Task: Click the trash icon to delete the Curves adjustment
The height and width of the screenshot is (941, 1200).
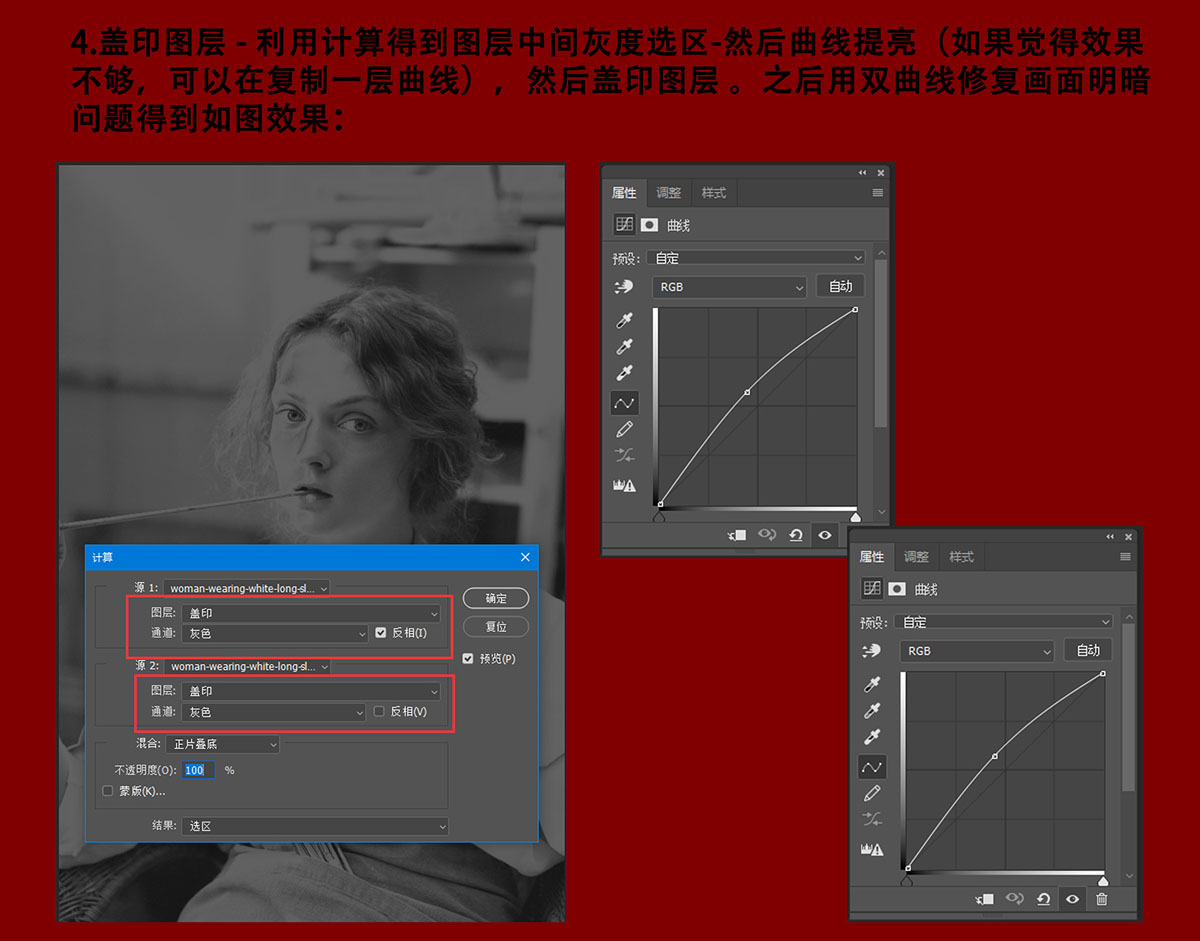Action: tap(1101, 899)
